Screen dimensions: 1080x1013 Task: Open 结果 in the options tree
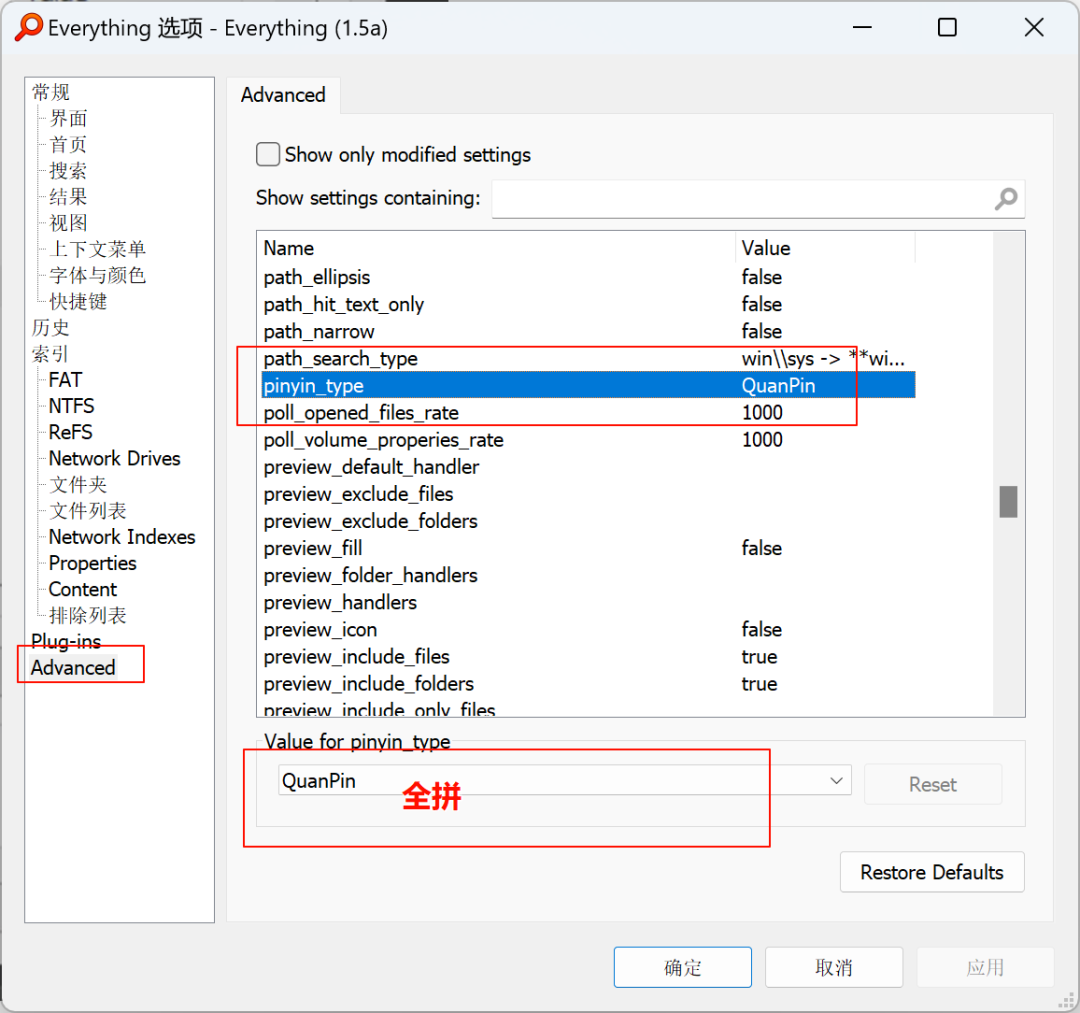[x=68, y=197]
